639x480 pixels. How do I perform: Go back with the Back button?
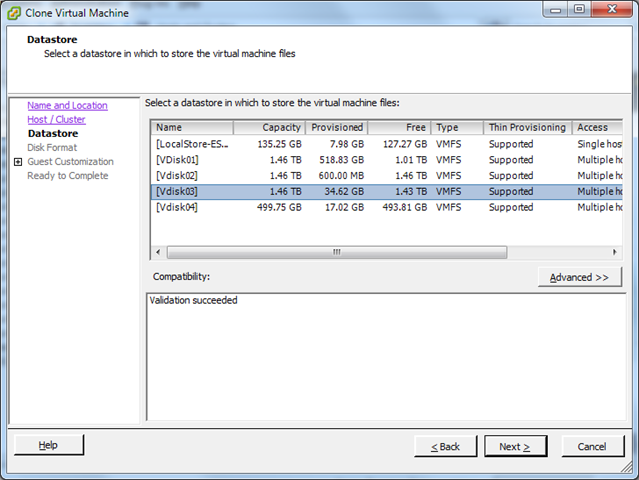click(x=445, y=446)
